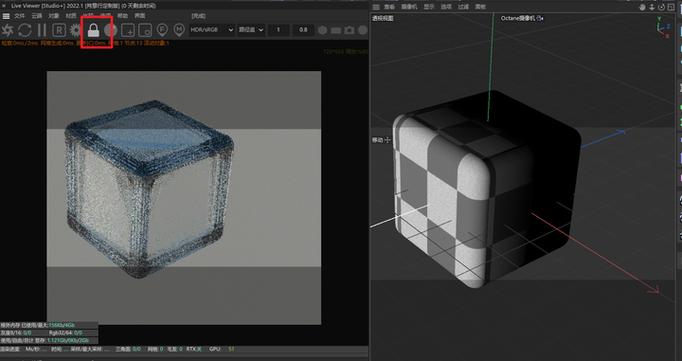Open the kernel type dropdown next to HDR/sRGB

pyautogui.click(x=251, y=30)
